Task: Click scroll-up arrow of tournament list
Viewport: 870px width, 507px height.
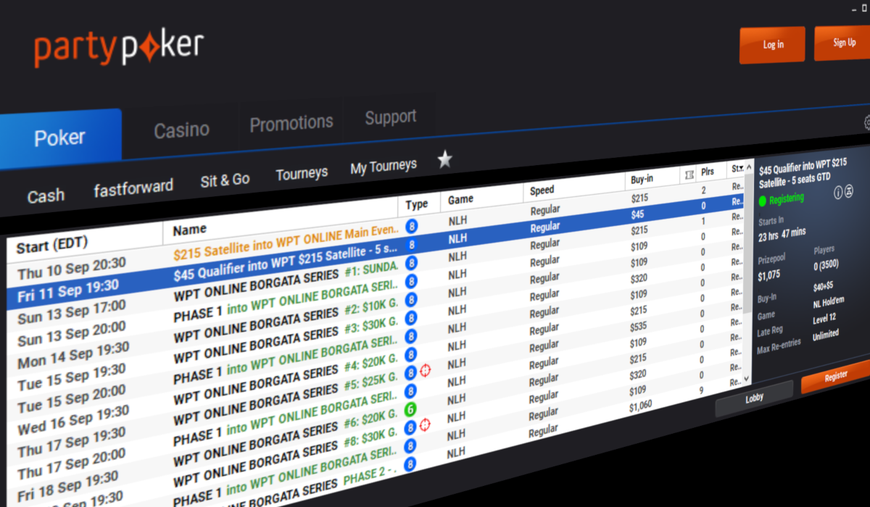Action: pos(748,167)
